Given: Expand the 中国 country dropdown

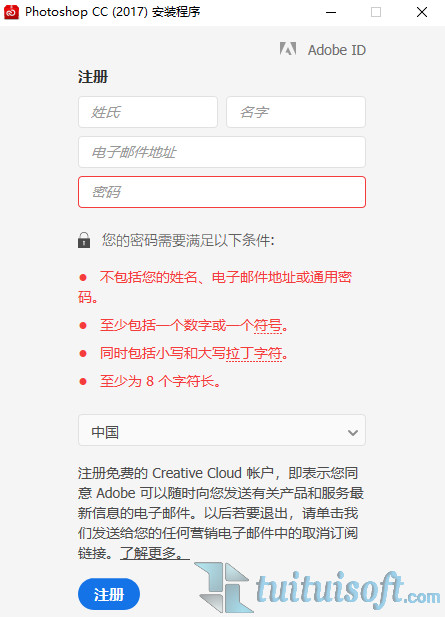Looking at the screenshot, I should (222, 430).
